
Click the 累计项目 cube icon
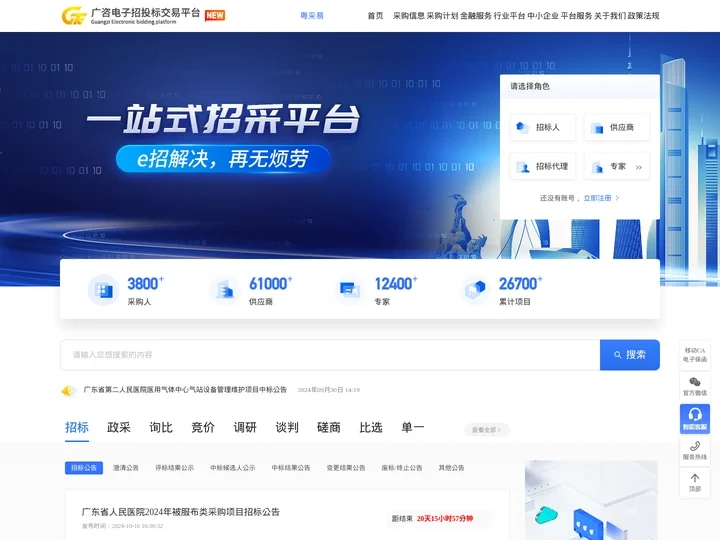474,290
